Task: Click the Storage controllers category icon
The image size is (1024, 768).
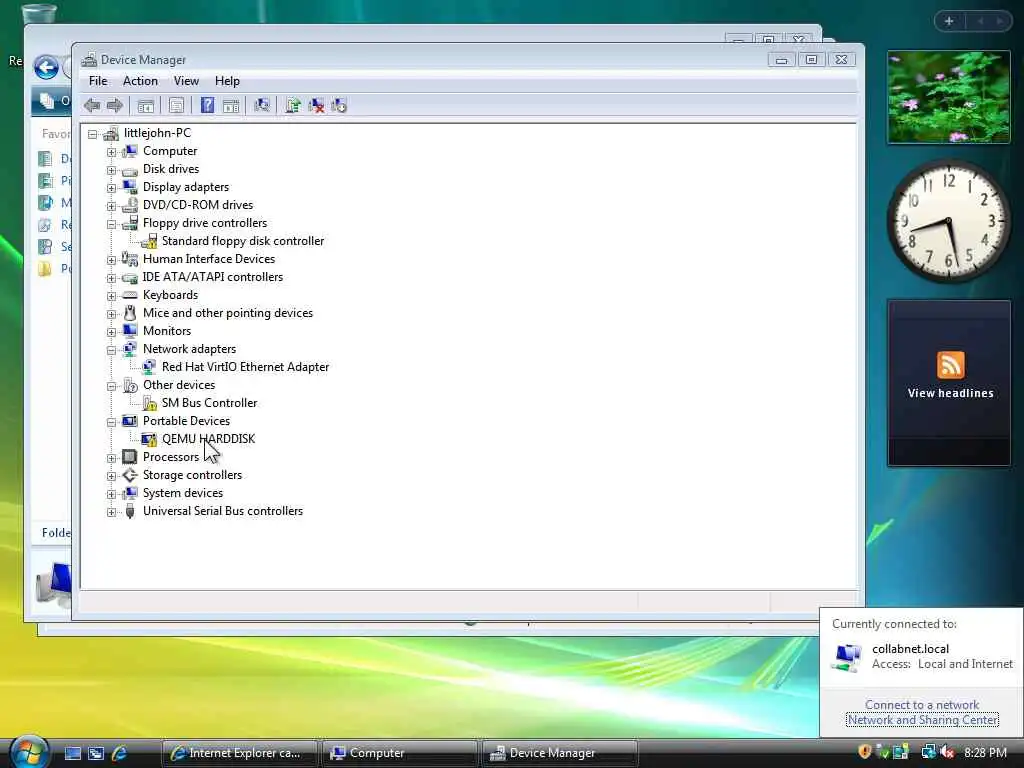Action: tap(130, 475)
